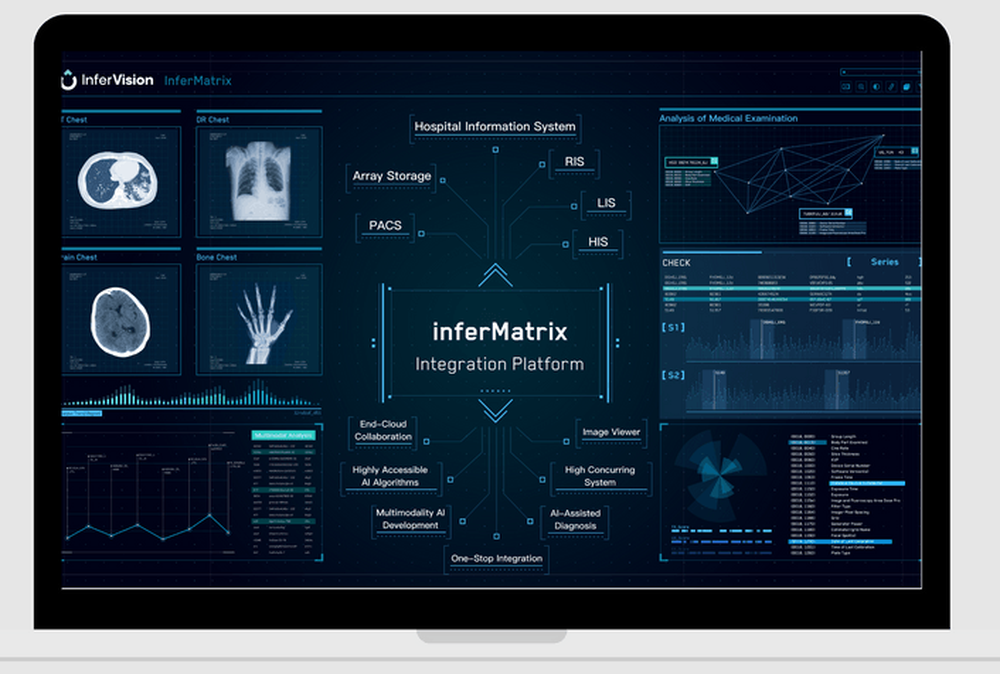The image size is (1000, 674).
Task: Select the CHECK tab
Action: click(676, 263)
